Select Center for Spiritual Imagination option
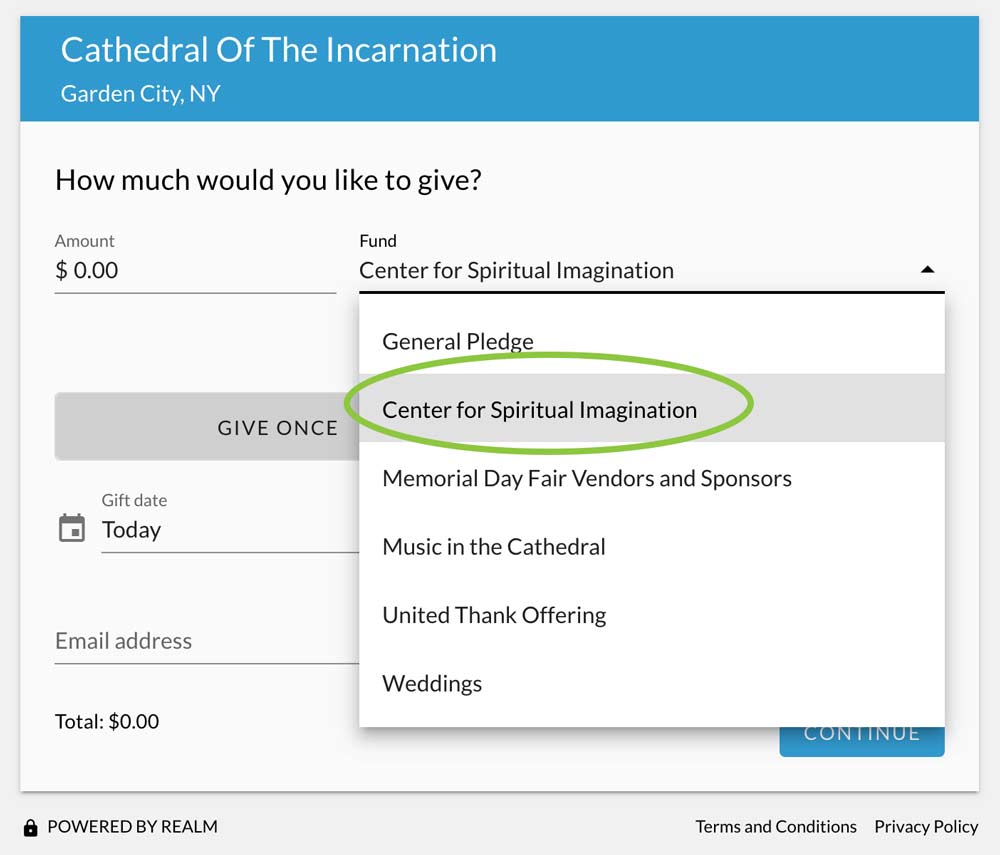 click(651, 409)
